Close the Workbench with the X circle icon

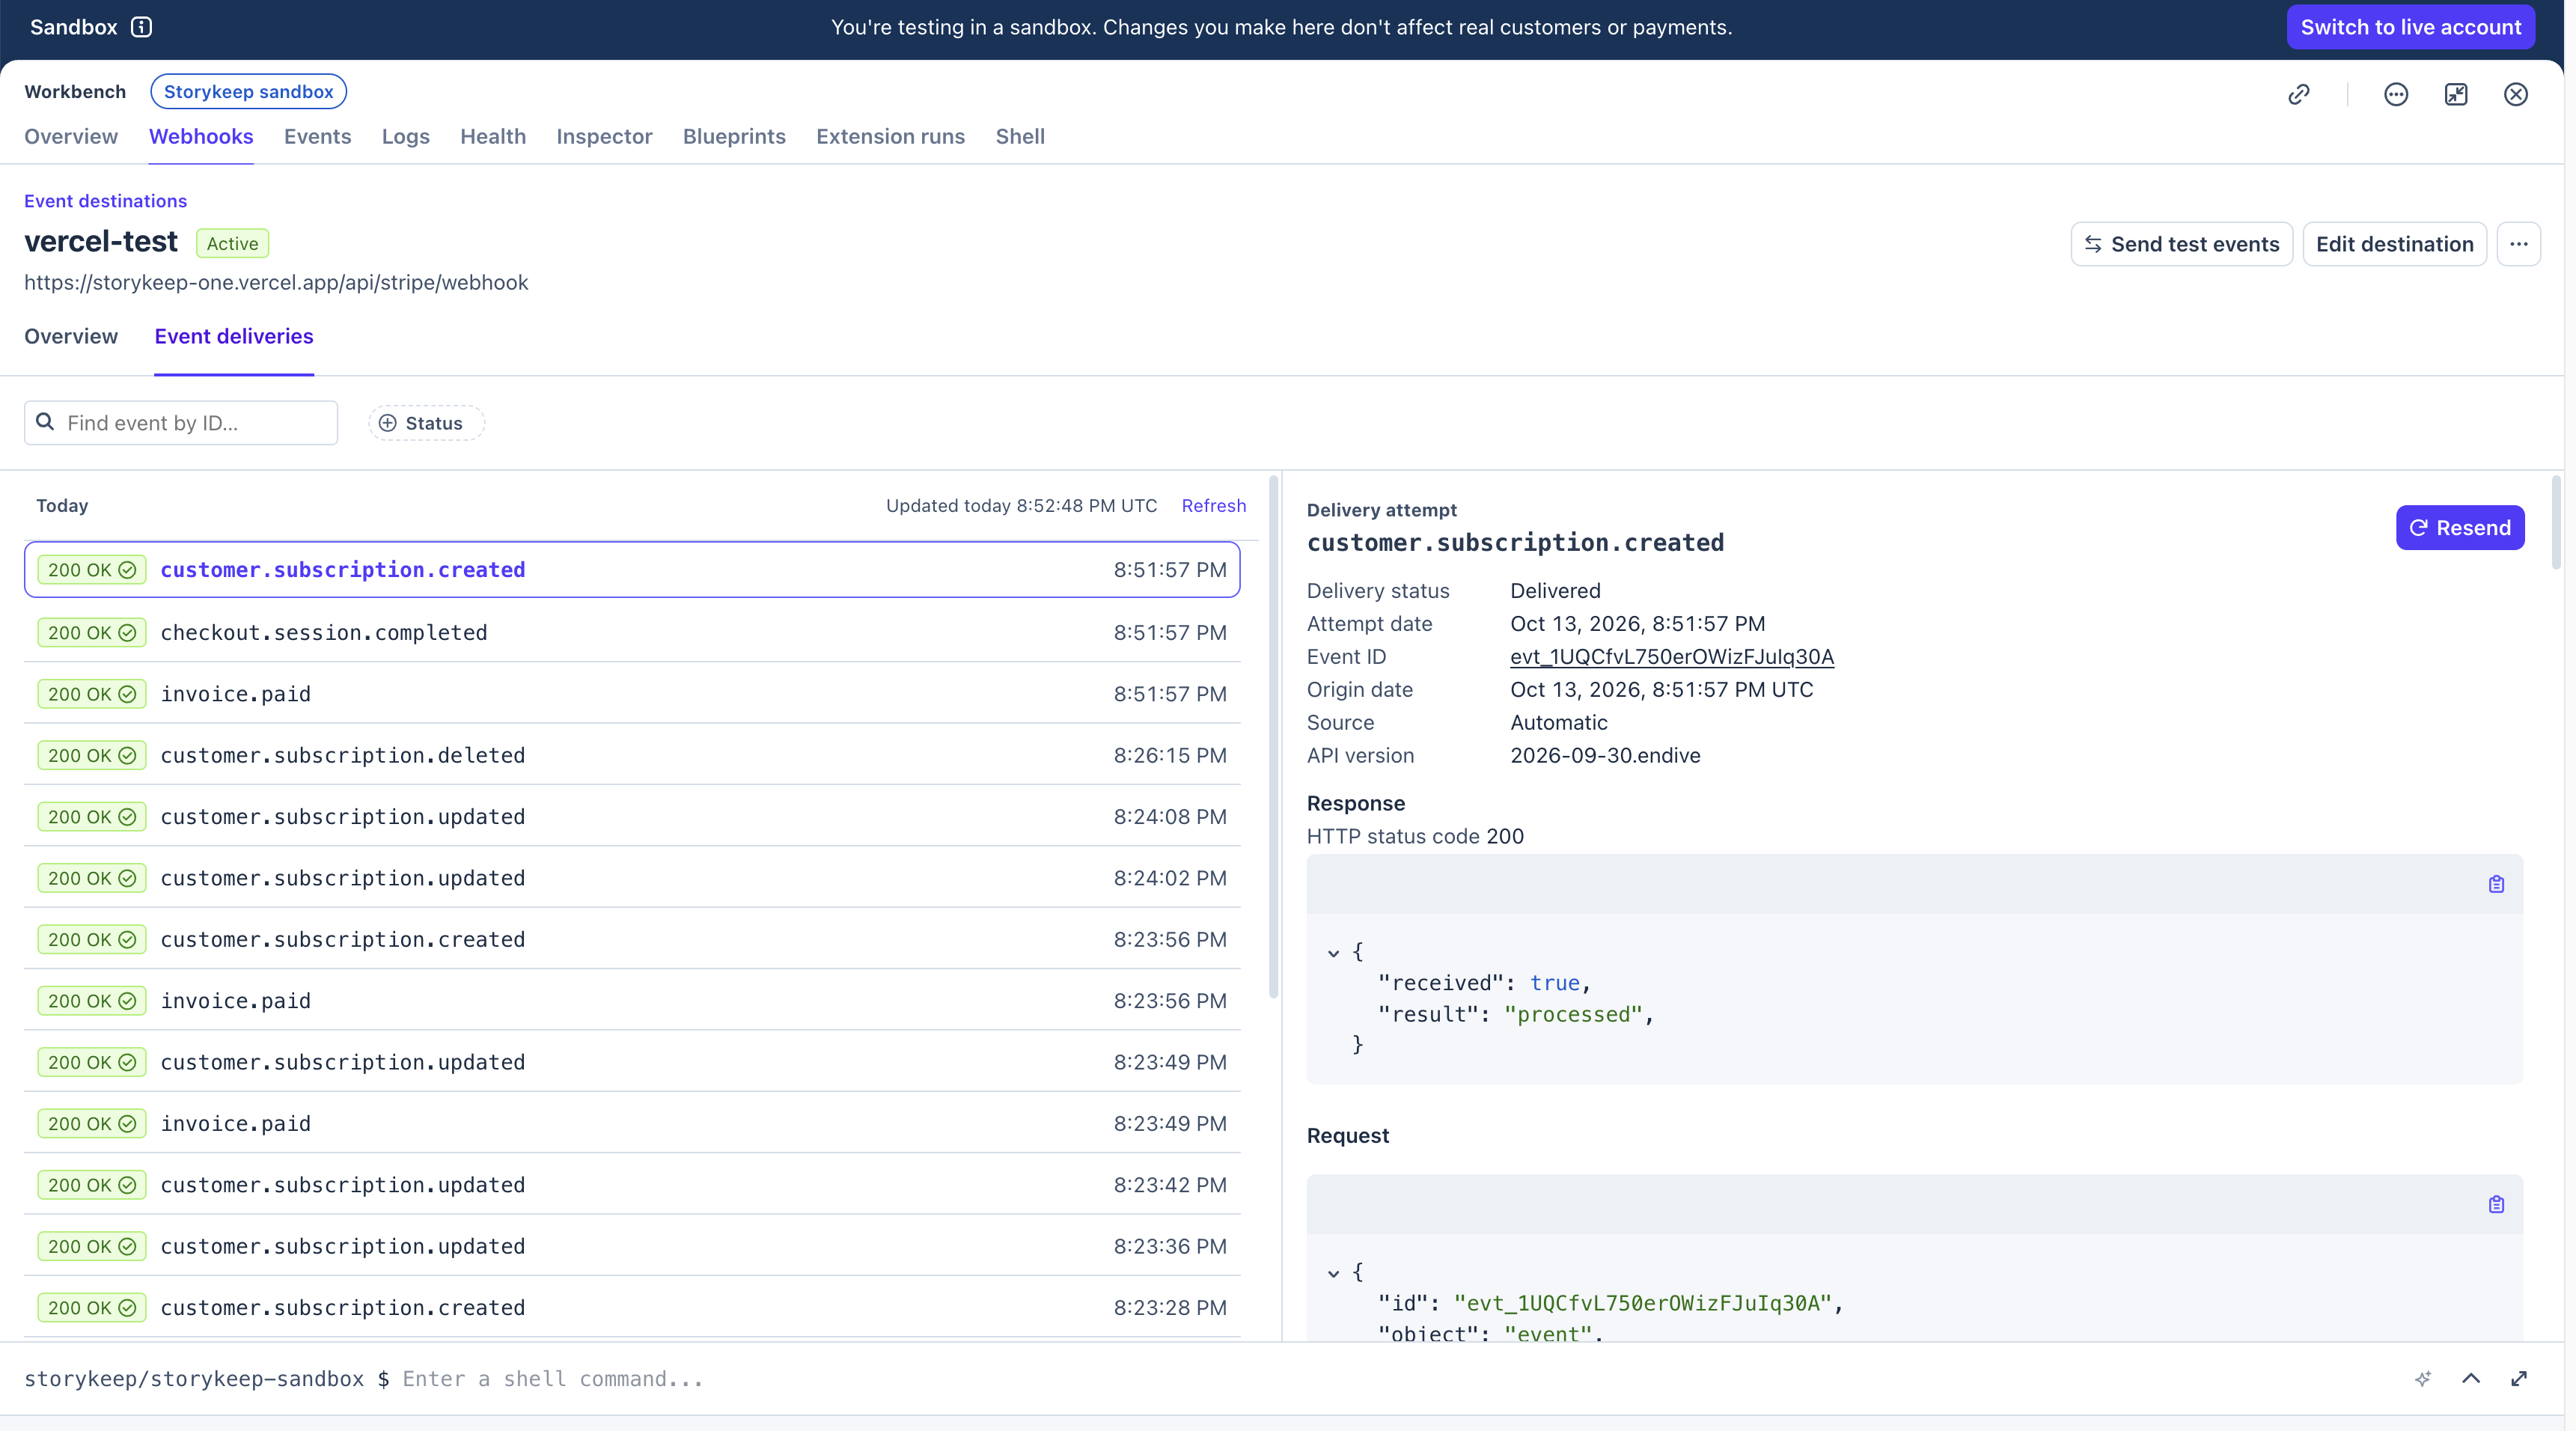pos(2516,94)
